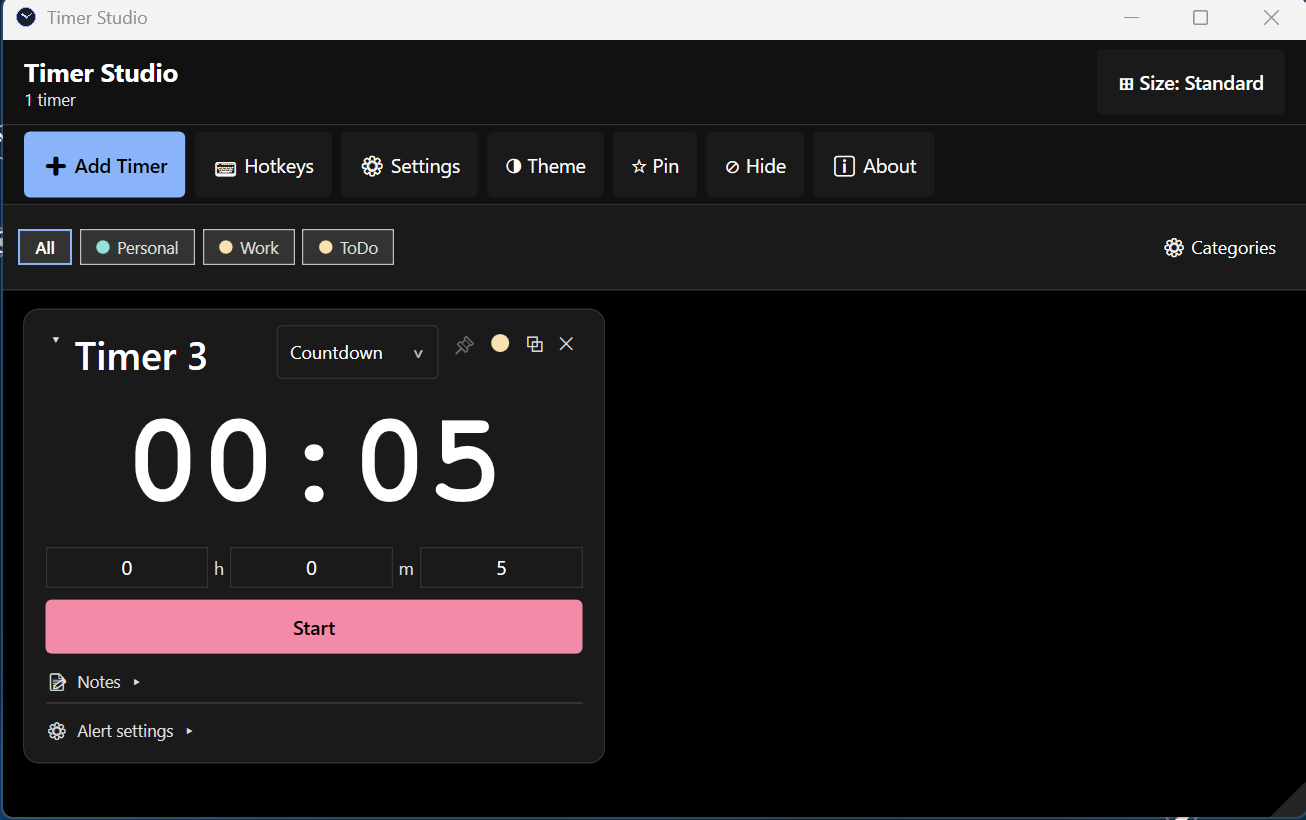Open the Countdown mode dropdown
The height and width of the screenshot is (820, 1306).
(x=357, y=352)
